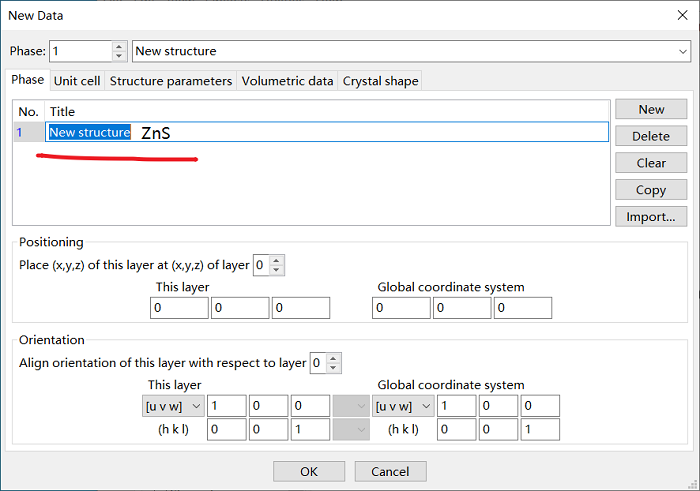Close the New Data dialog
Viewport: 700px width, 491px height.
point(682,15)
